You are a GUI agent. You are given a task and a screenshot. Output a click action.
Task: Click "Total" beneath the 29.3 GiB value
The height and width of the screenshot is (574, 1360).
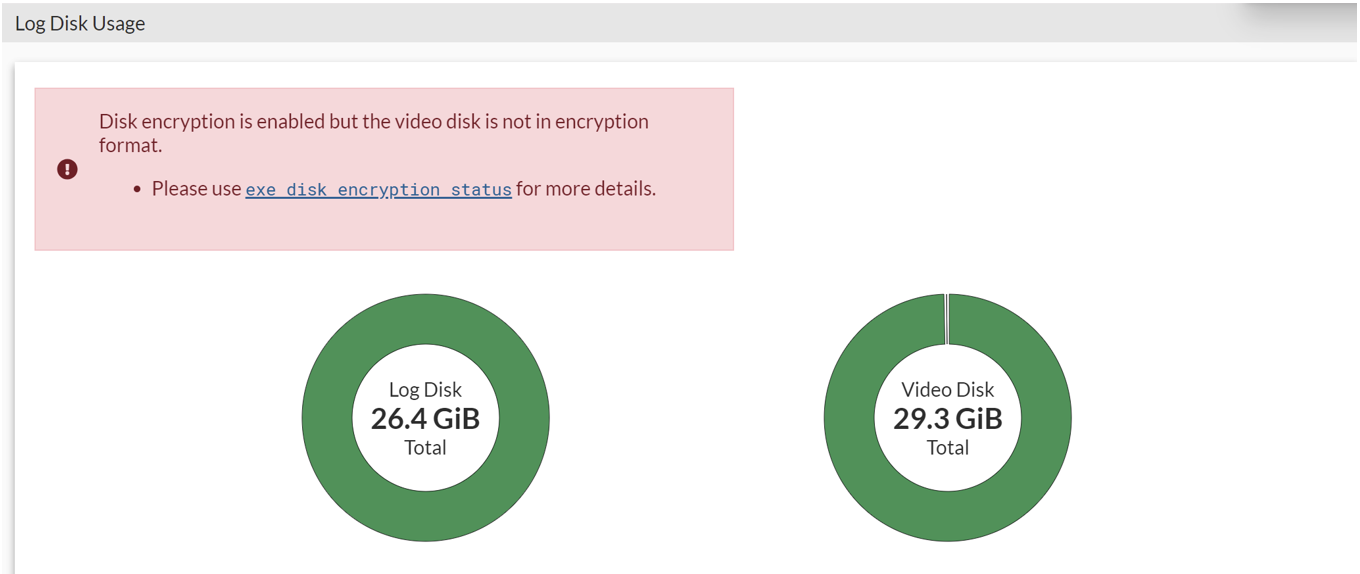click(947, 447)
